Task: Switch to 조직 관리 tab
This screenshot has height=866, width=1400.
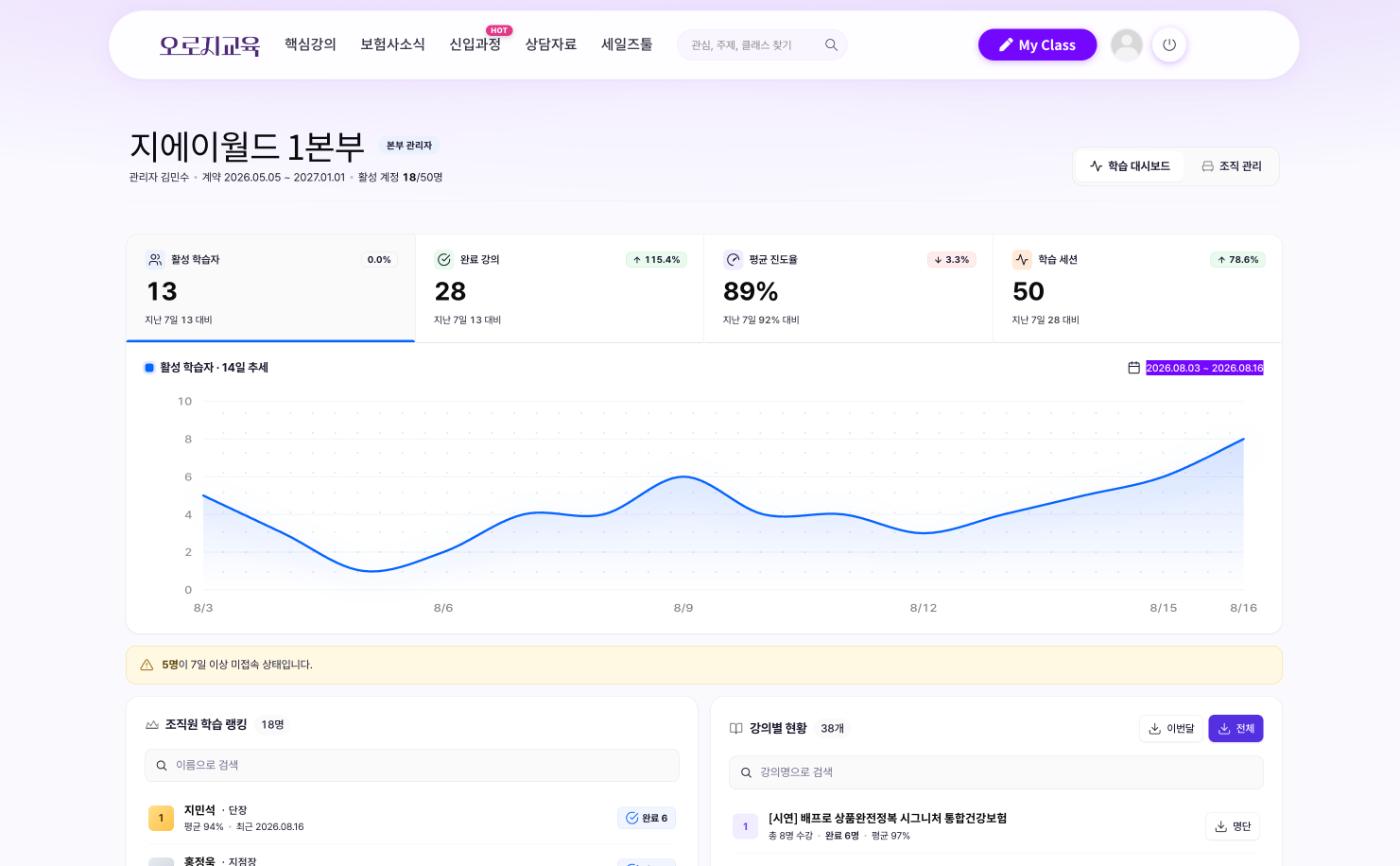Action: point(1231,166)
